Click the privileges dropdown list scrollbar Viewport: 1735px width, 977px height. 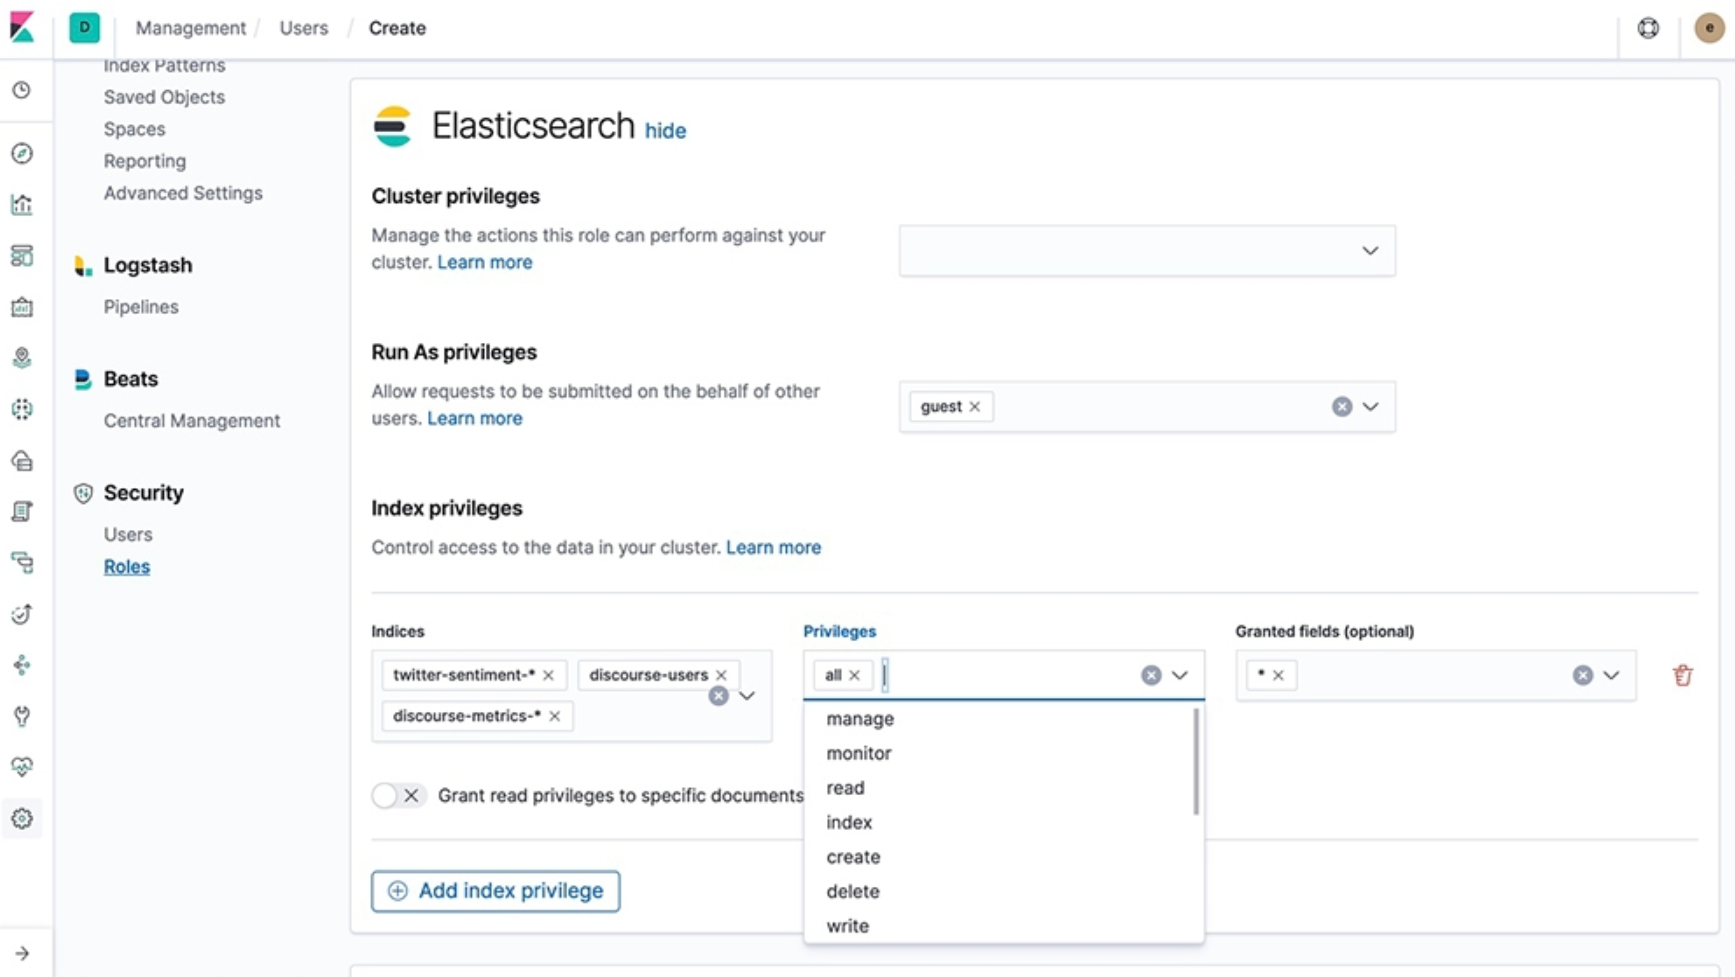click(1196, 760)
